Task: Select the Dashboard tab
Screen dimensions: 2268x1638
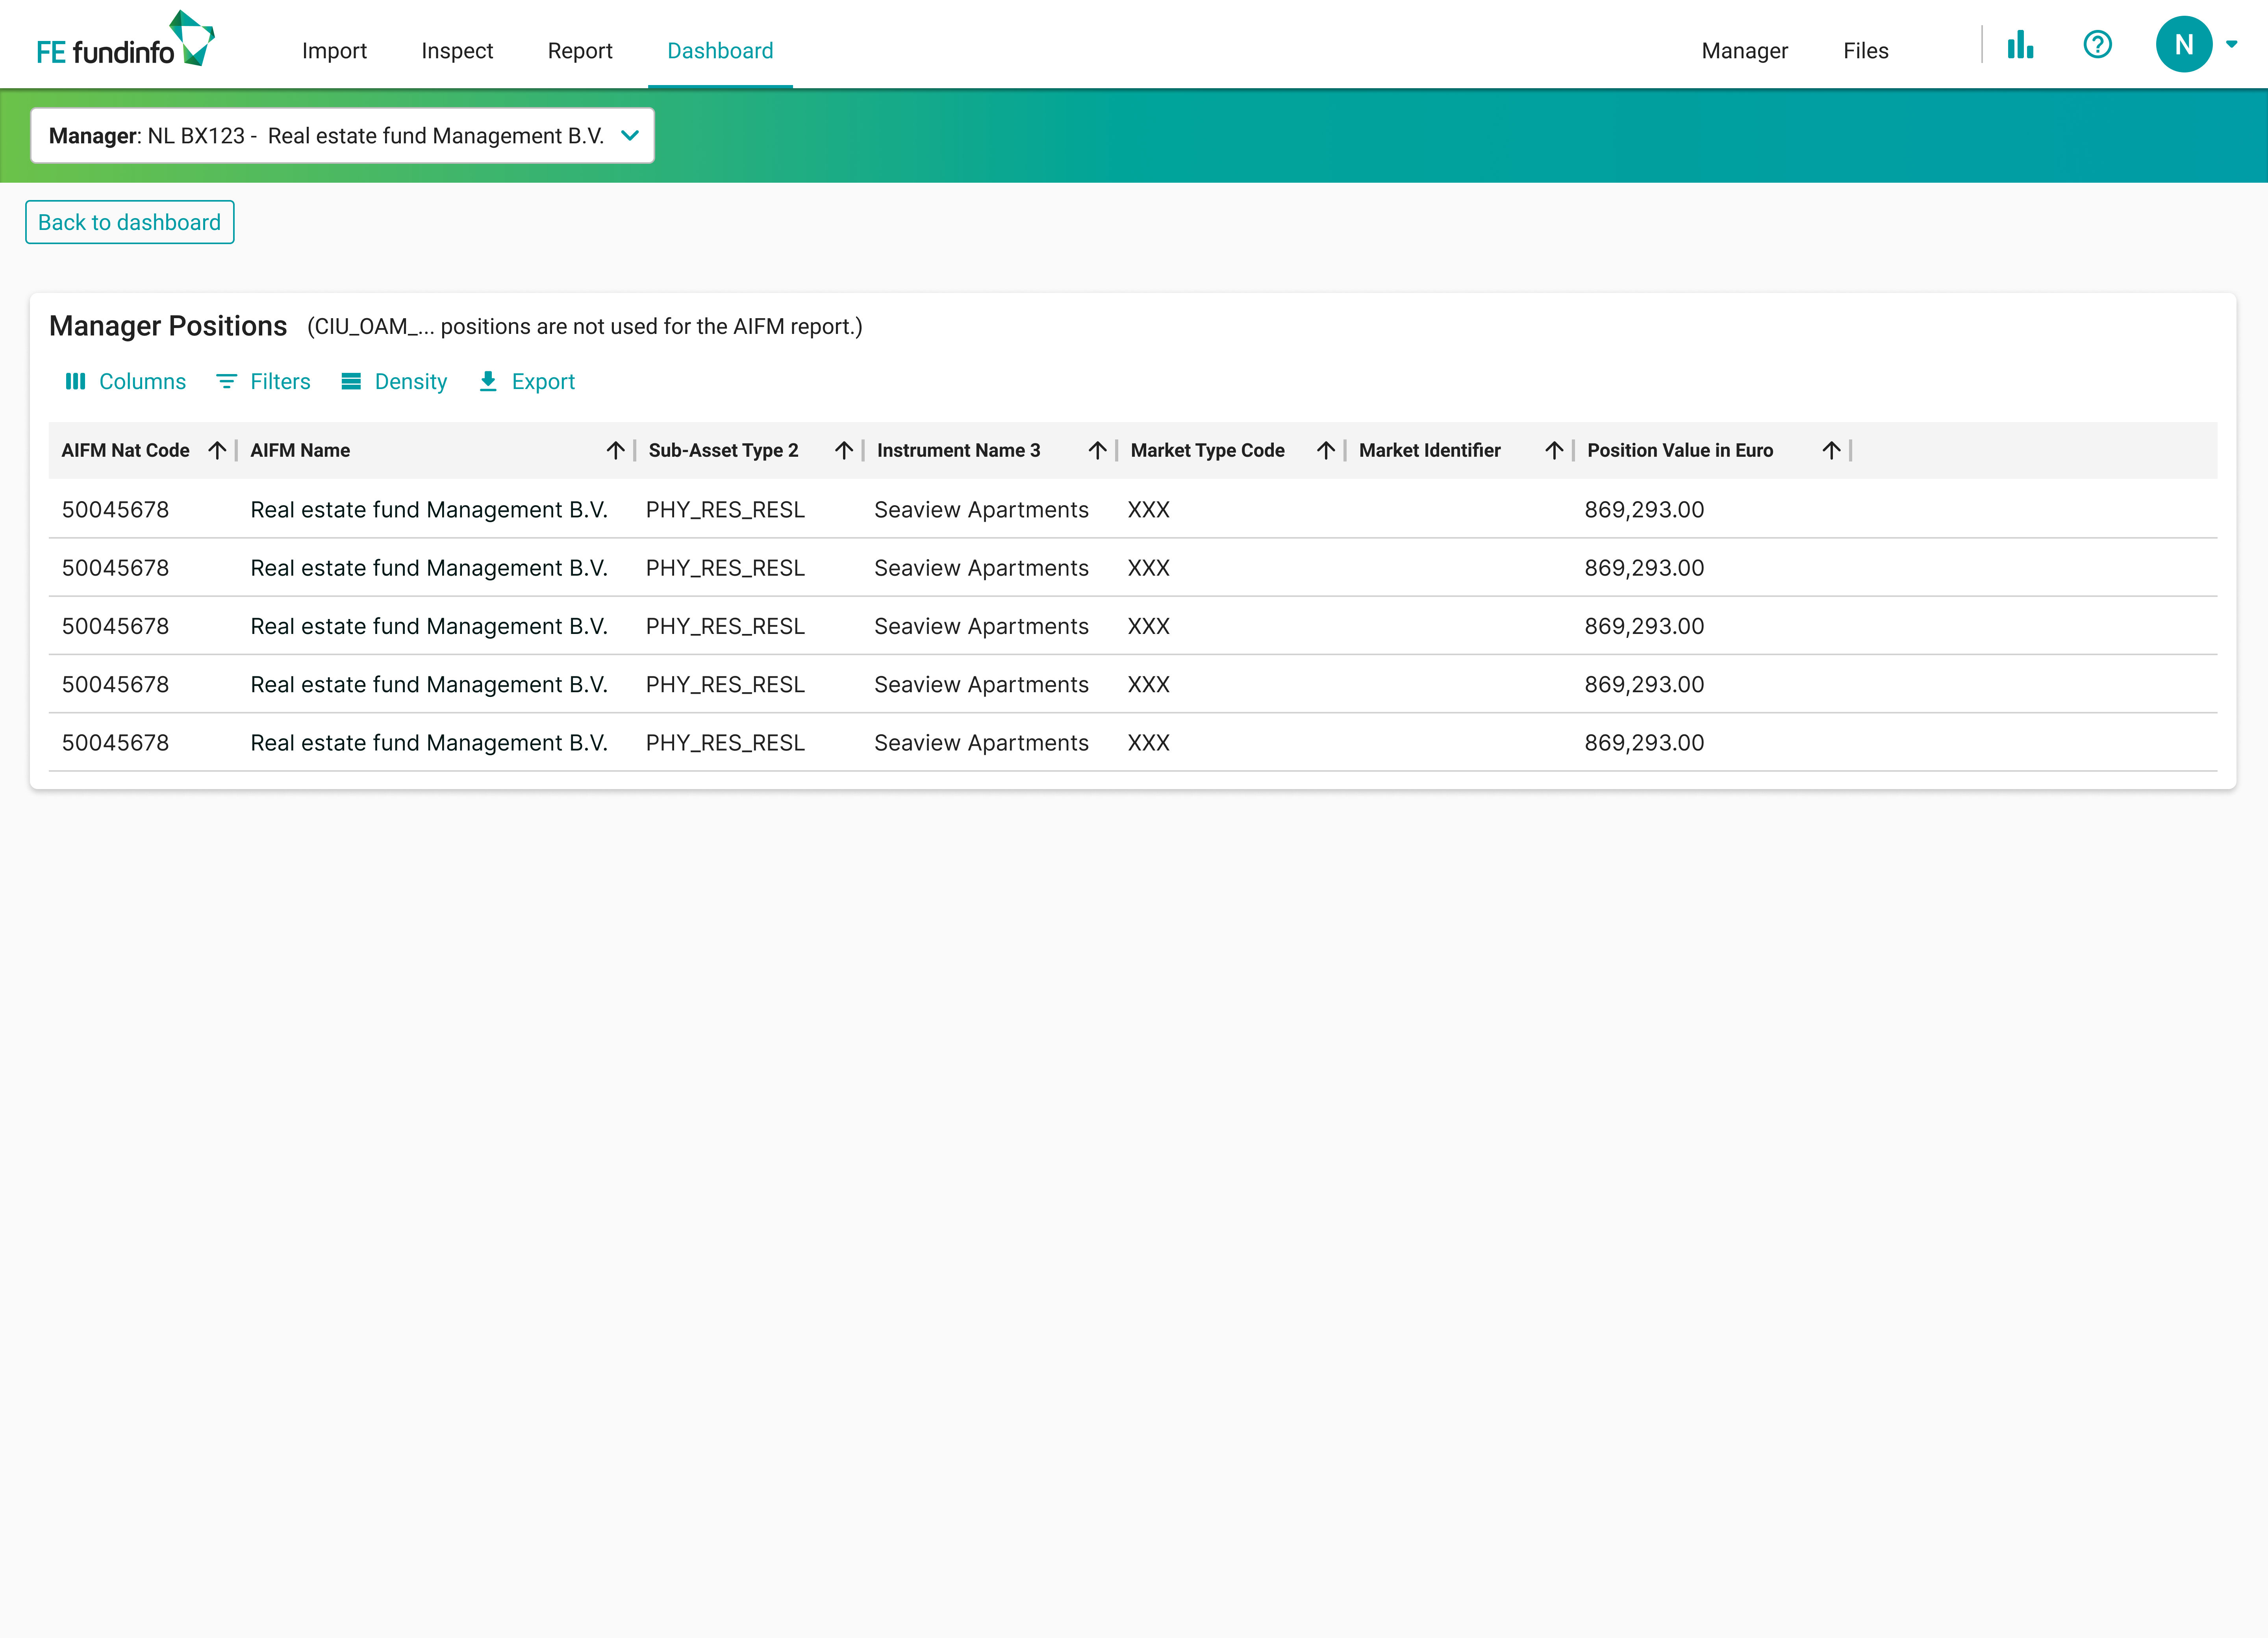Action: (x=720, y=51)
